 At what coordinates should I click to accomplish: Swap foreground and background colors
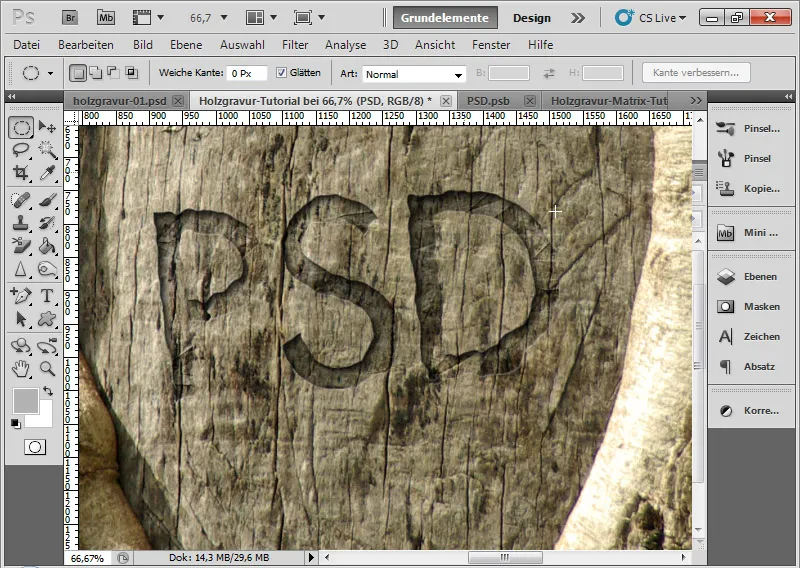point(48,391)
